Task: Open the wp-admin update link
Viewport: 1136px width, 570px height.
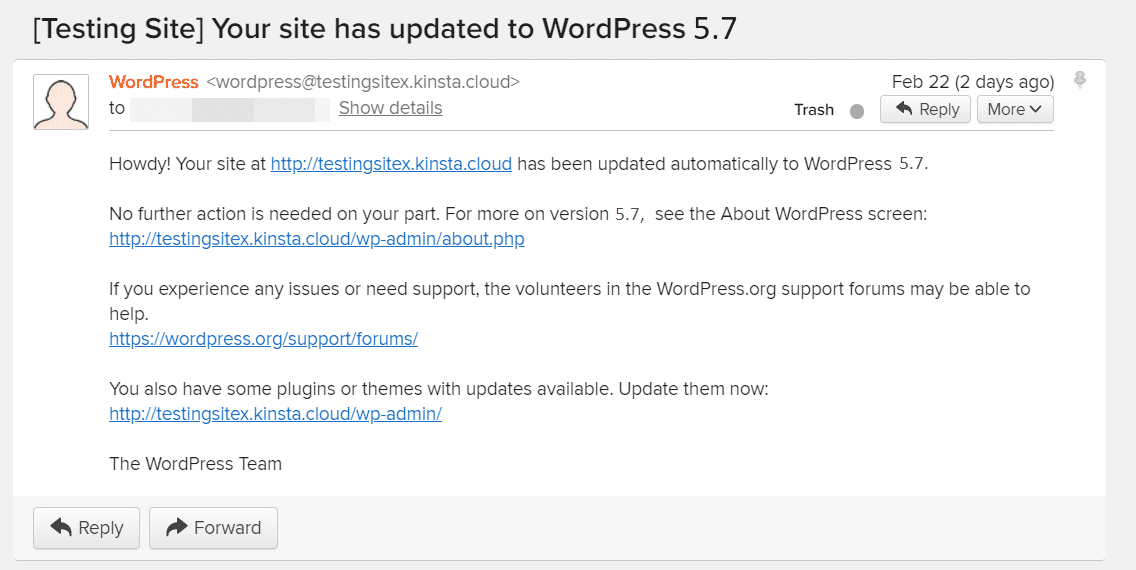Action: (x=275, y=414)
